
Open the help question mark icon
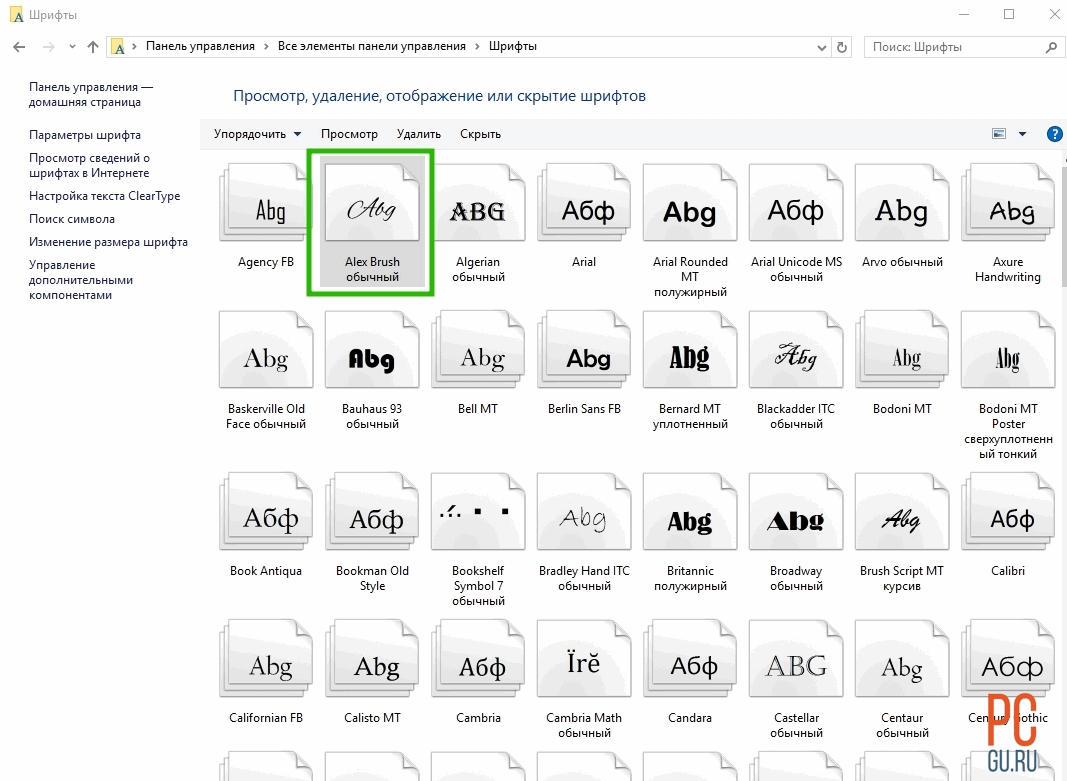pyautogui.click(x=1054, y=134)
